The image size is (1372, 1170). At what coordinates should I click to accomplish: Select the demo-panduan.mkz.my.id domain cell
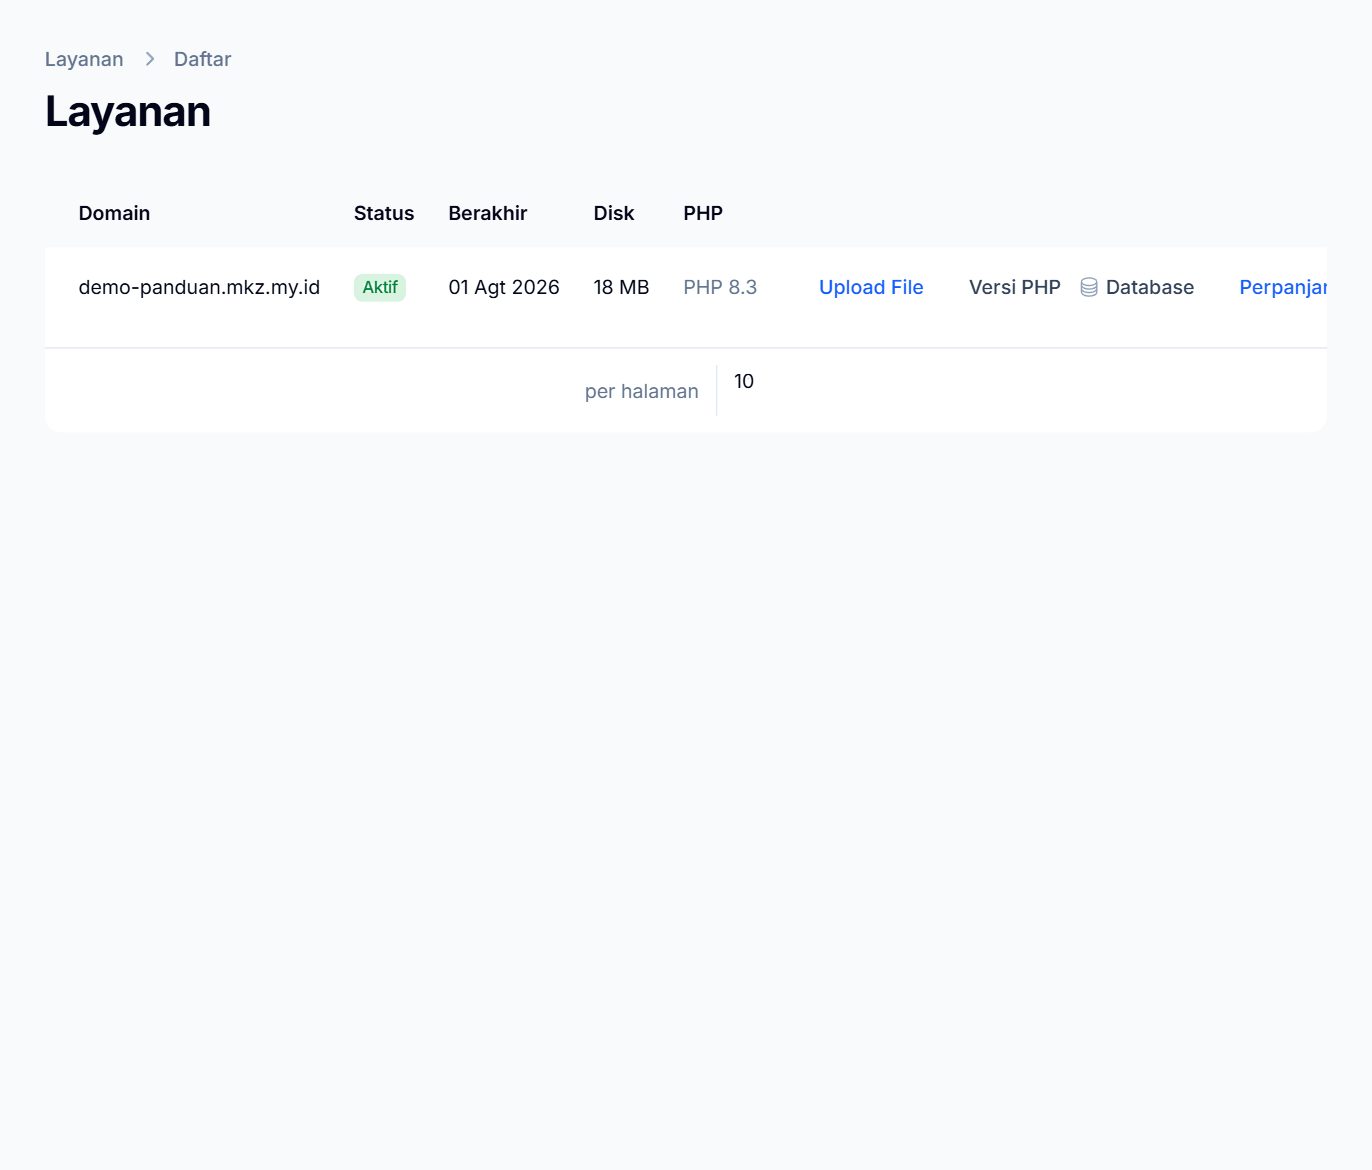point(199,287)
